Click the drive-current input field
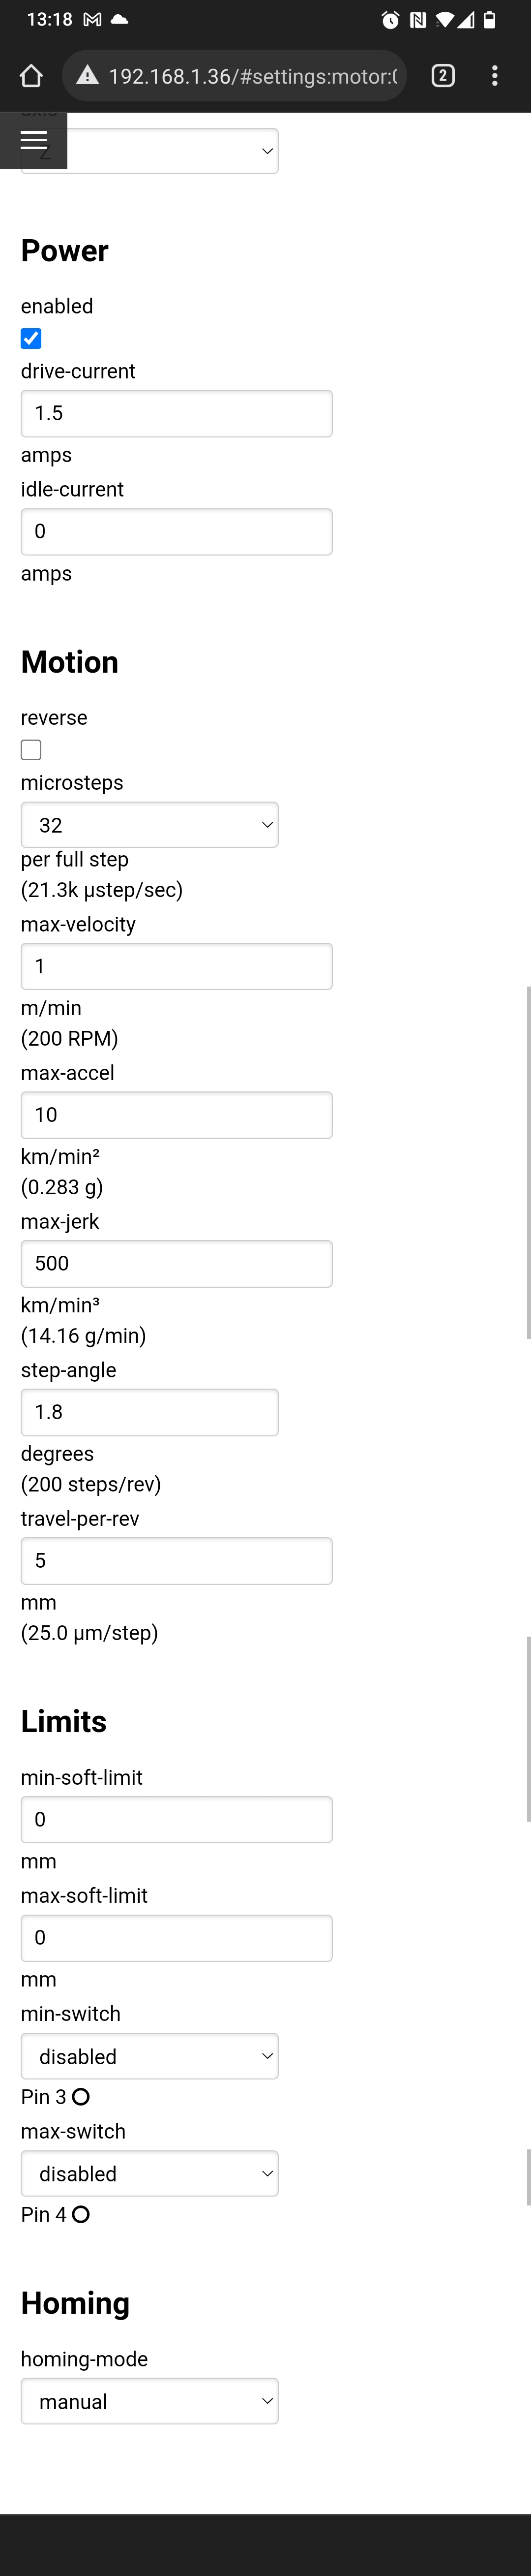The width and height of the screenshot is (531, 2576). [x=176, y=413]
